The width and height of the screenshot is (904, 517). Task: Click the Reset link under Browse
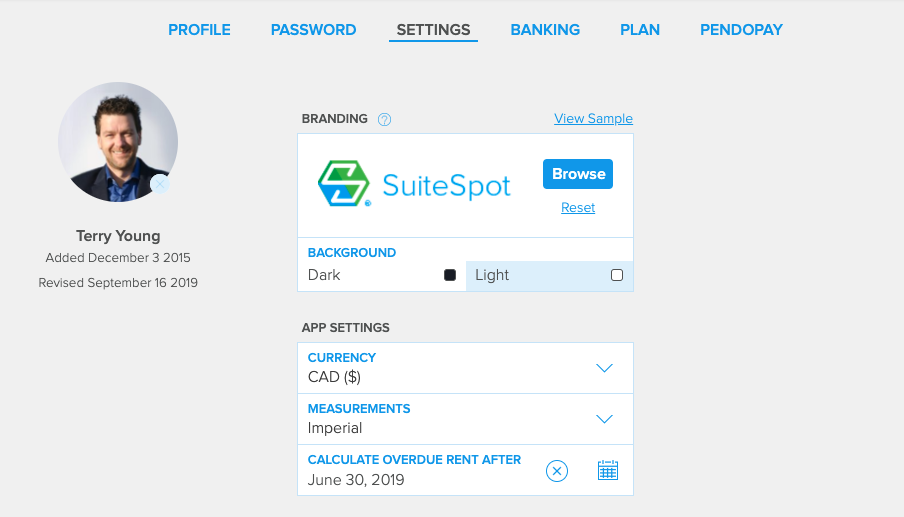tap(578, 207)
